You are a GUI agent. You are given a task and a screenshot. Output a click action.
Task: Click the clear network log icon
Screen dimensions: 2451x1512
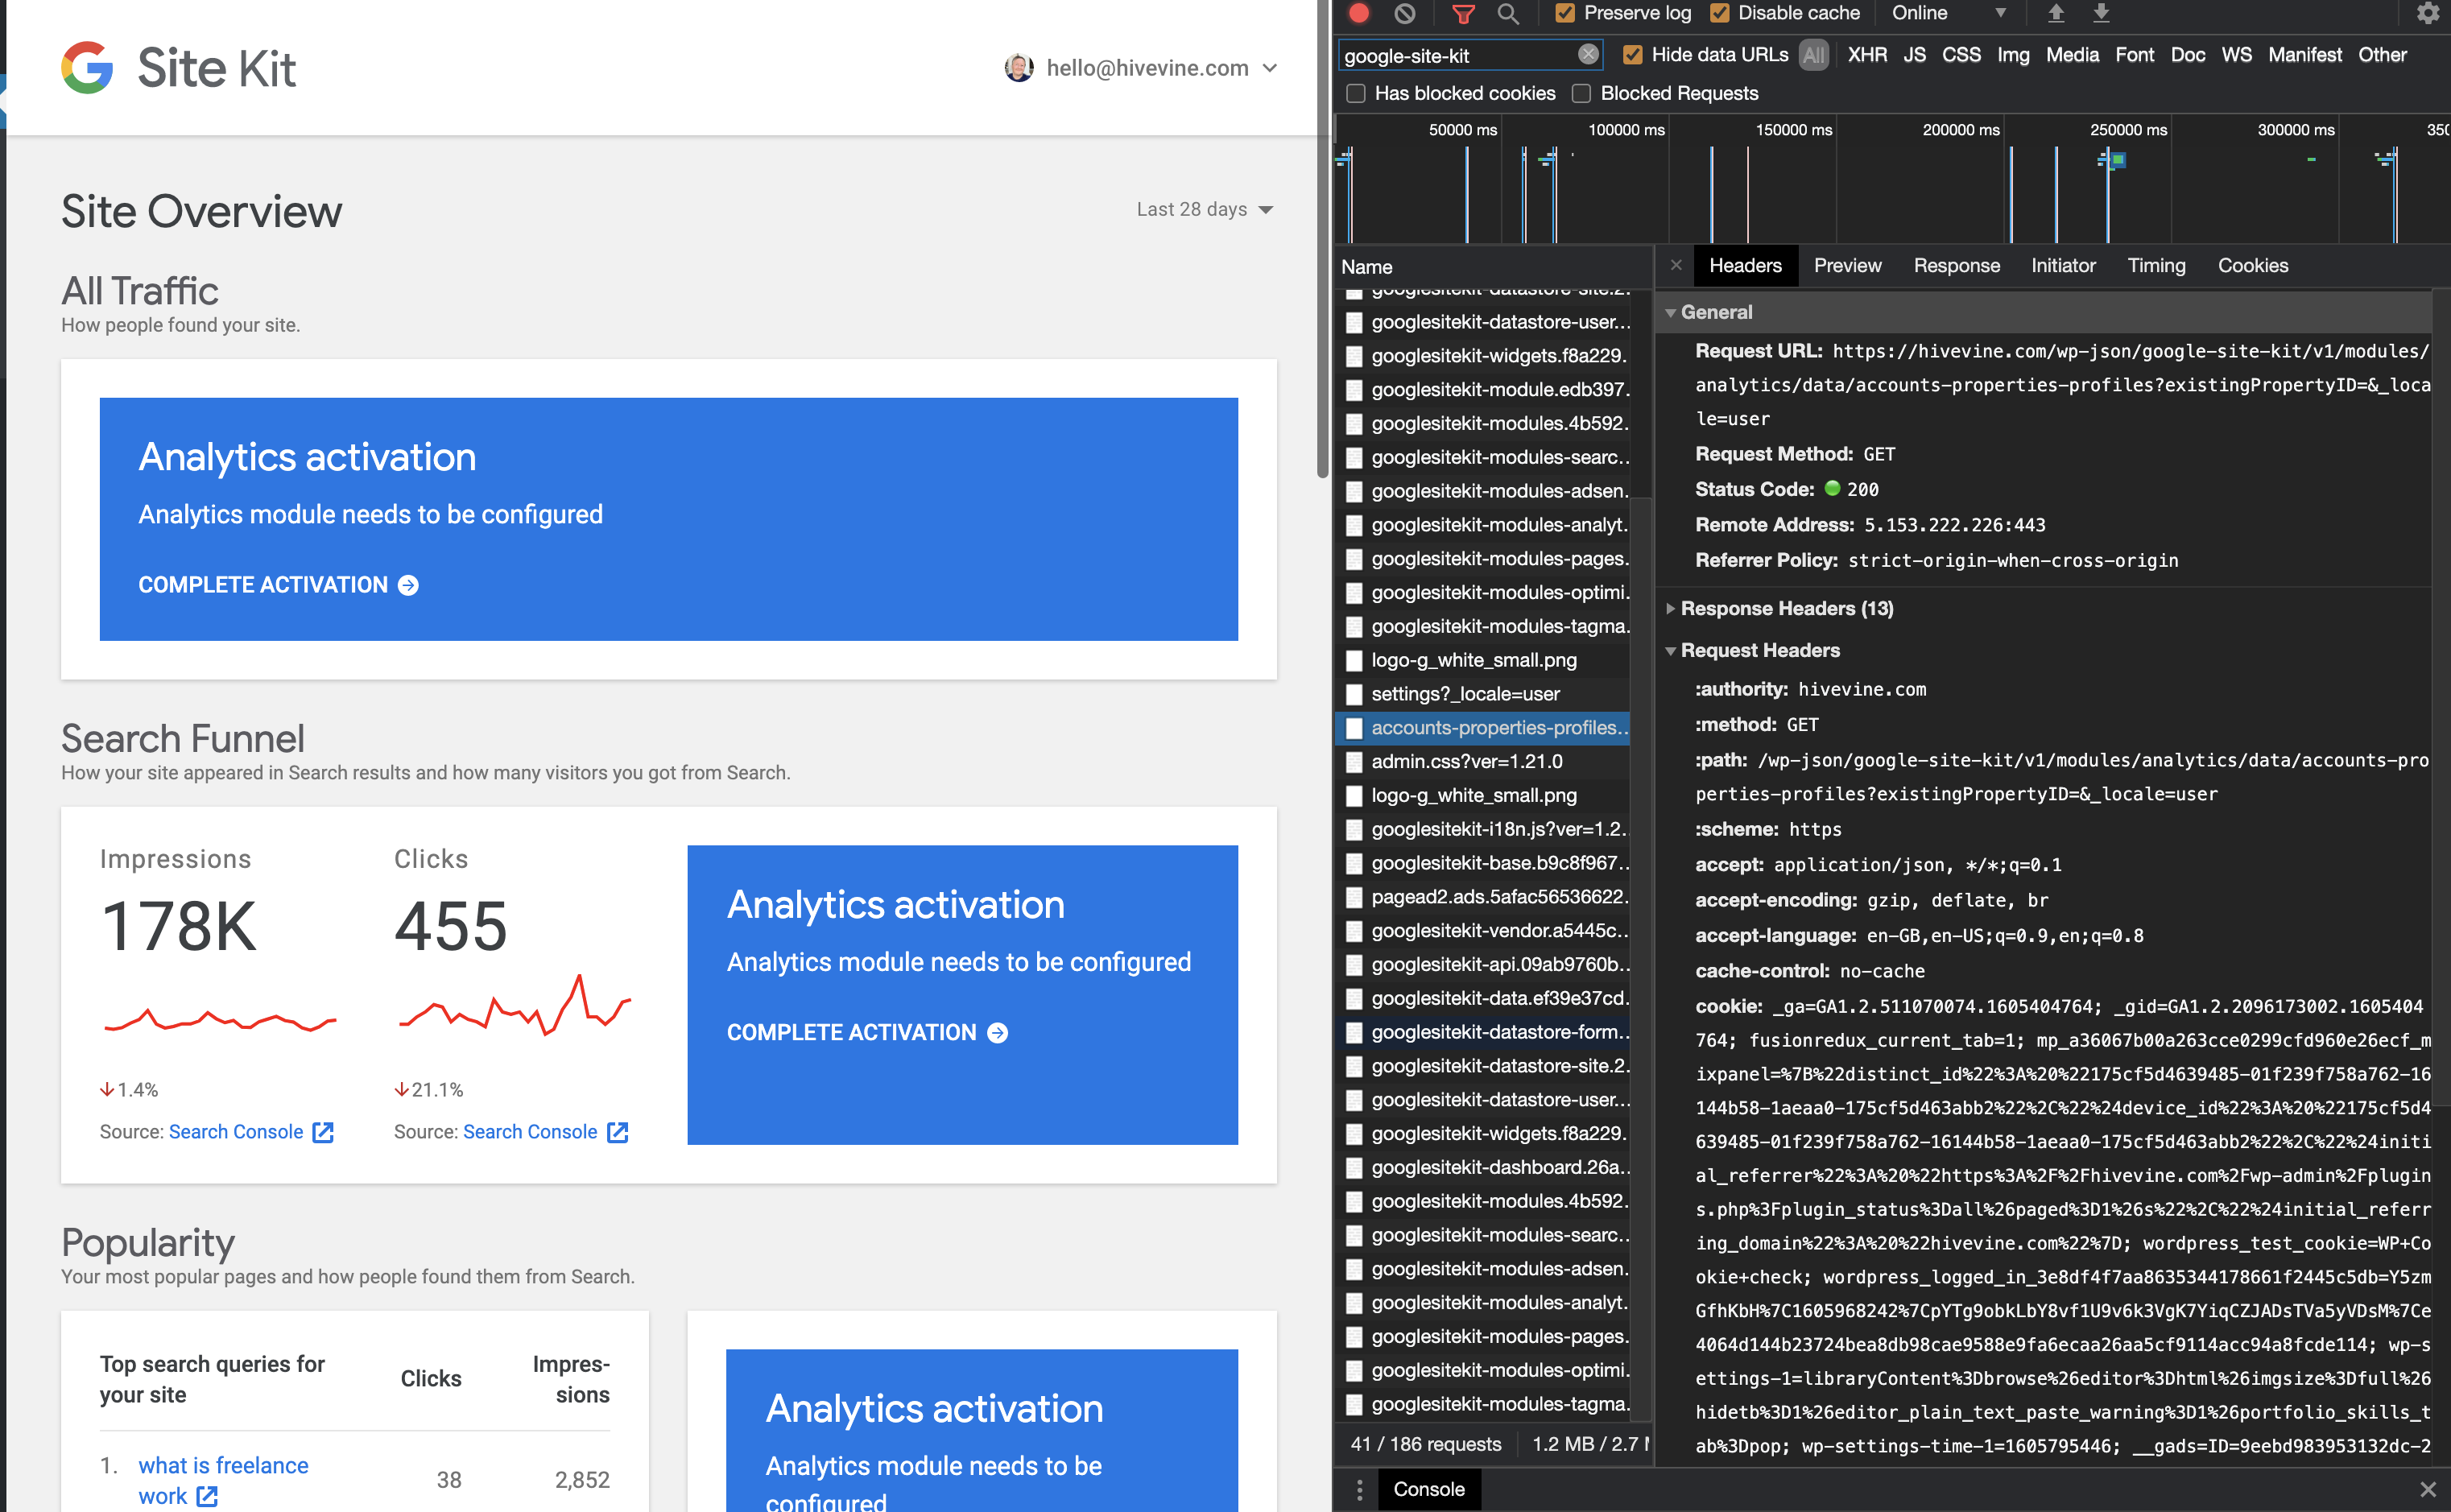click(x=1405, y=13)
